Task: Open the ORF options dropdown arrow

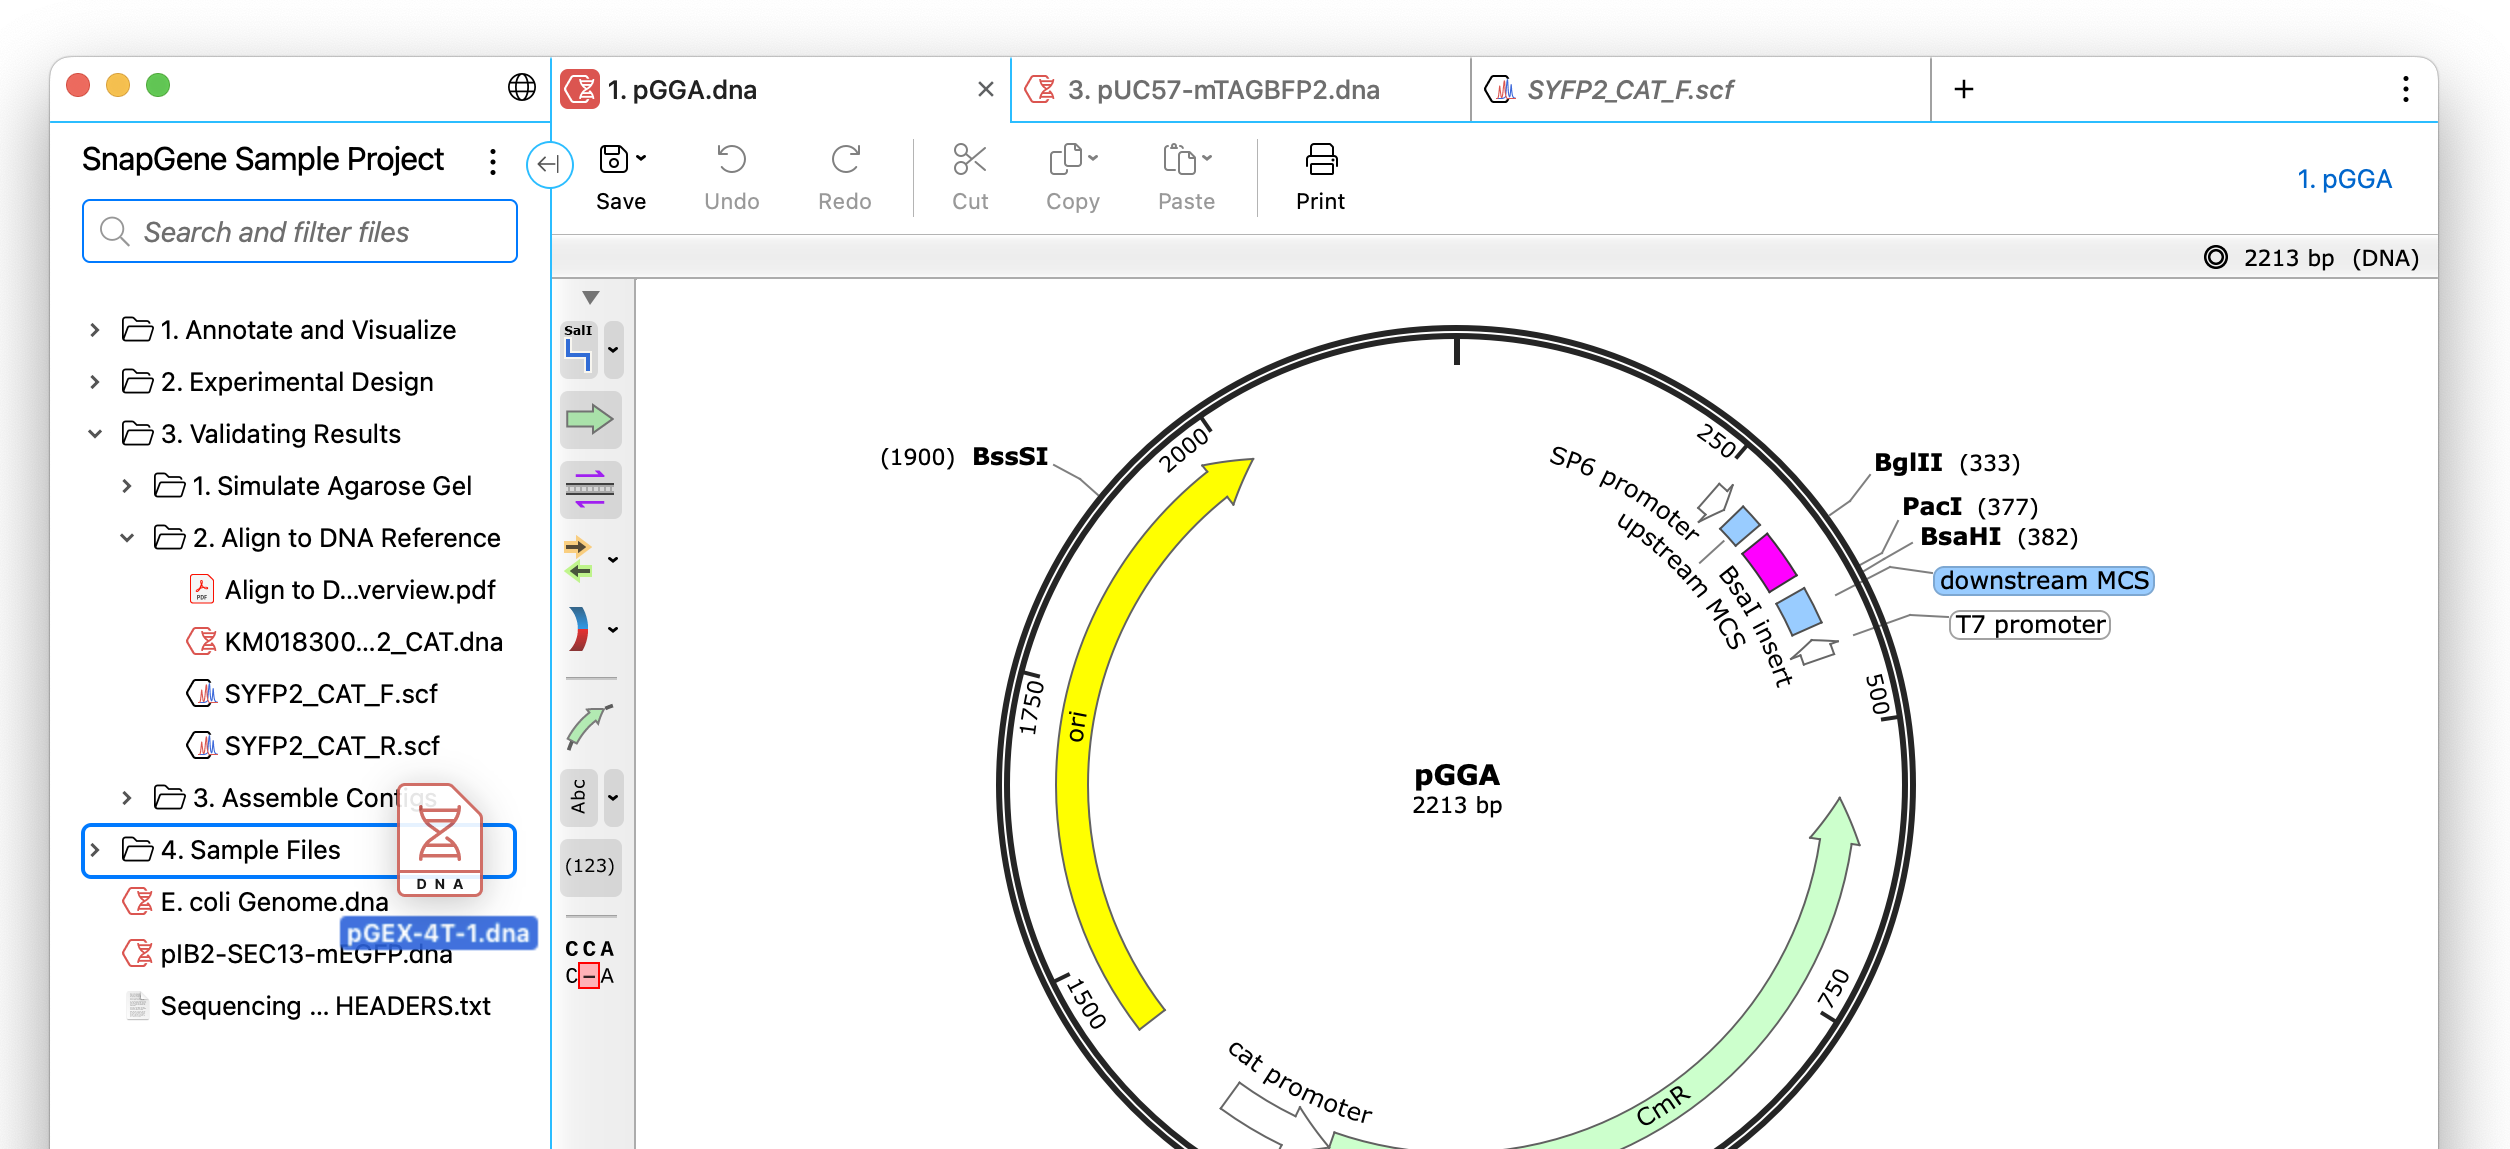Action: coord(613,559)
